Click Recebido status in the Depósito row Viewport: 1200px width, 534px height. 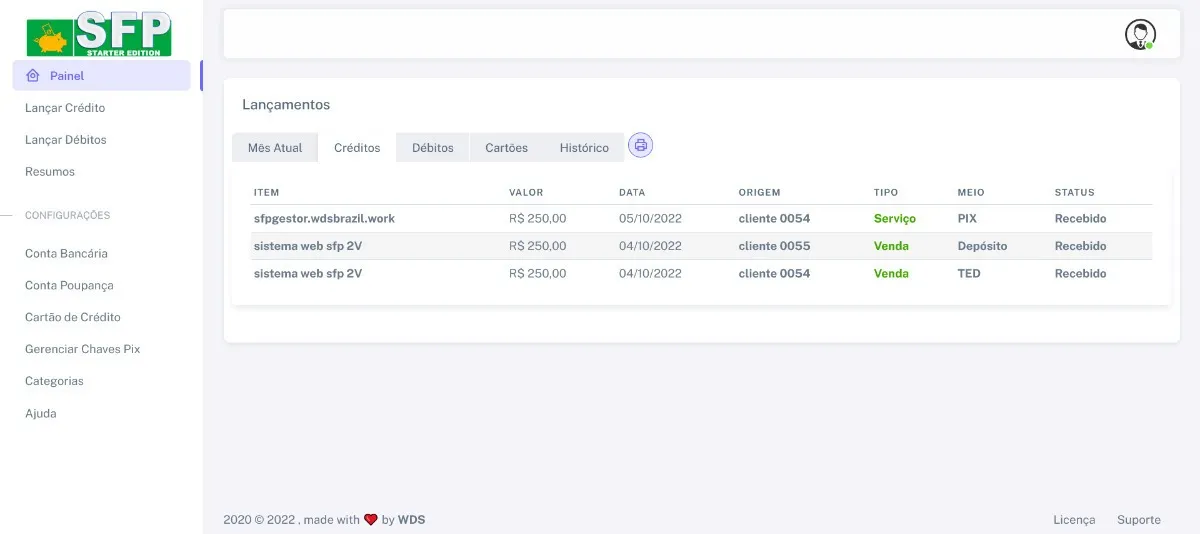pyautogui.click(x=1081, y=246)
